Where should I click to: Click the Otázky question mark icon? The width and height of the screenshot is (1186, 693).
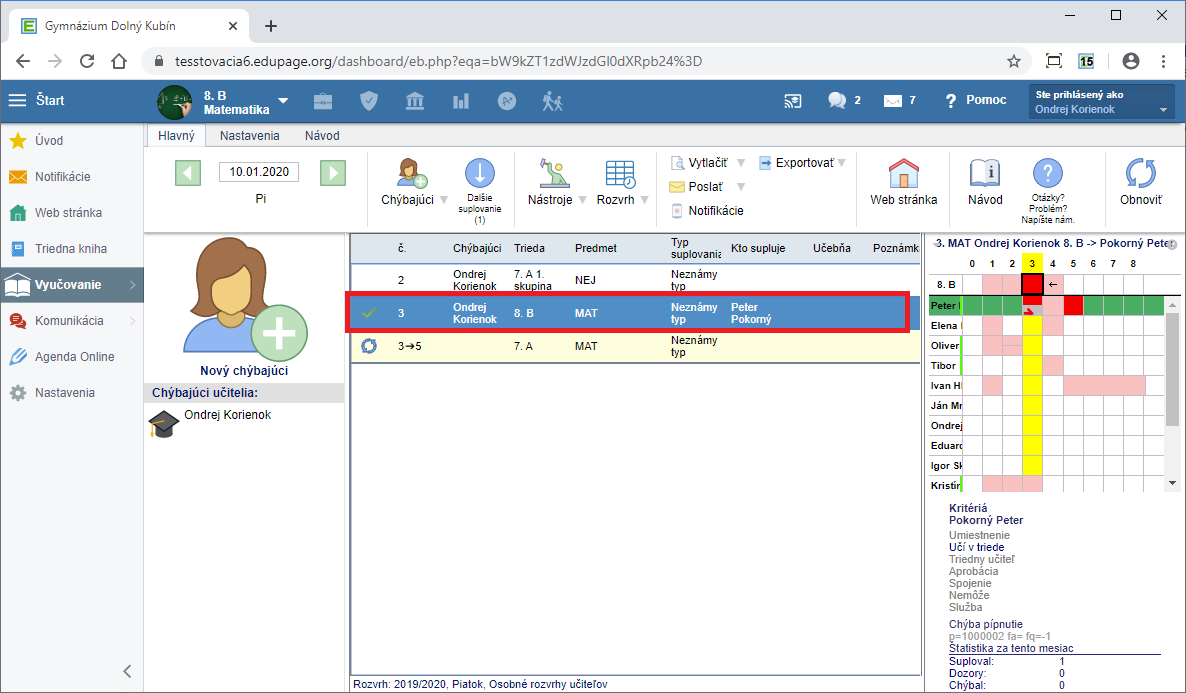pos(1047,174)
